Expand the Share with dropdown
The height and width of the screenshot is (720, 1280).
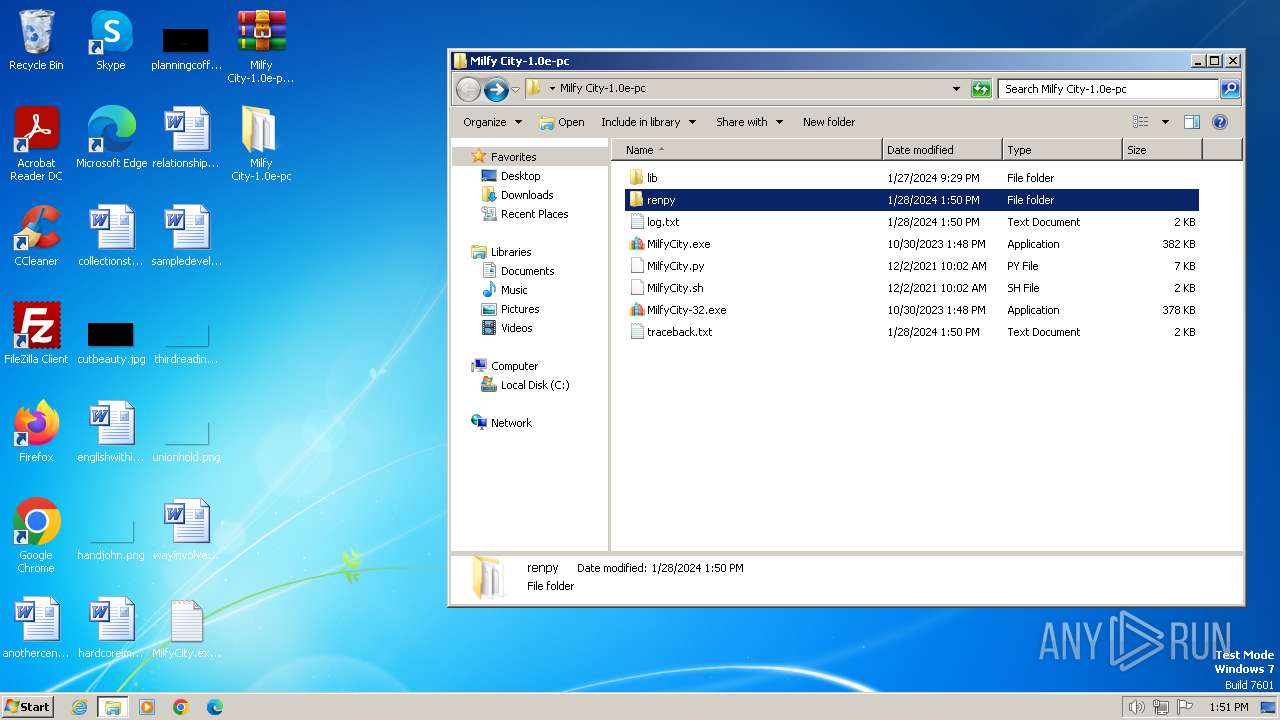pyautogui.click(x=748, y=122)
